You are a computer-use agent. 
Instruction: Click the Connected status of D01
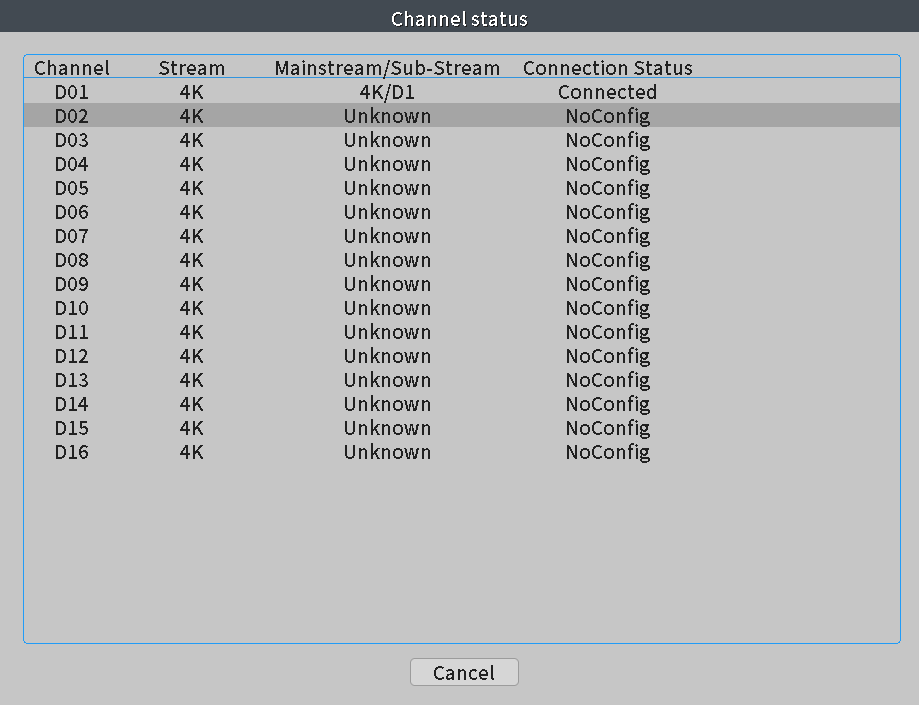click(607, 92)
